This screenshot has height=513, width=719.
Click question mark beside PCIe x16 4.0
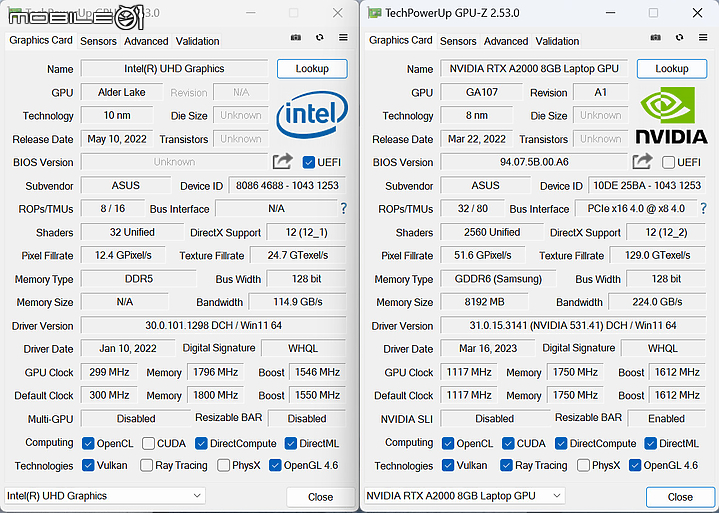[703, 209]
